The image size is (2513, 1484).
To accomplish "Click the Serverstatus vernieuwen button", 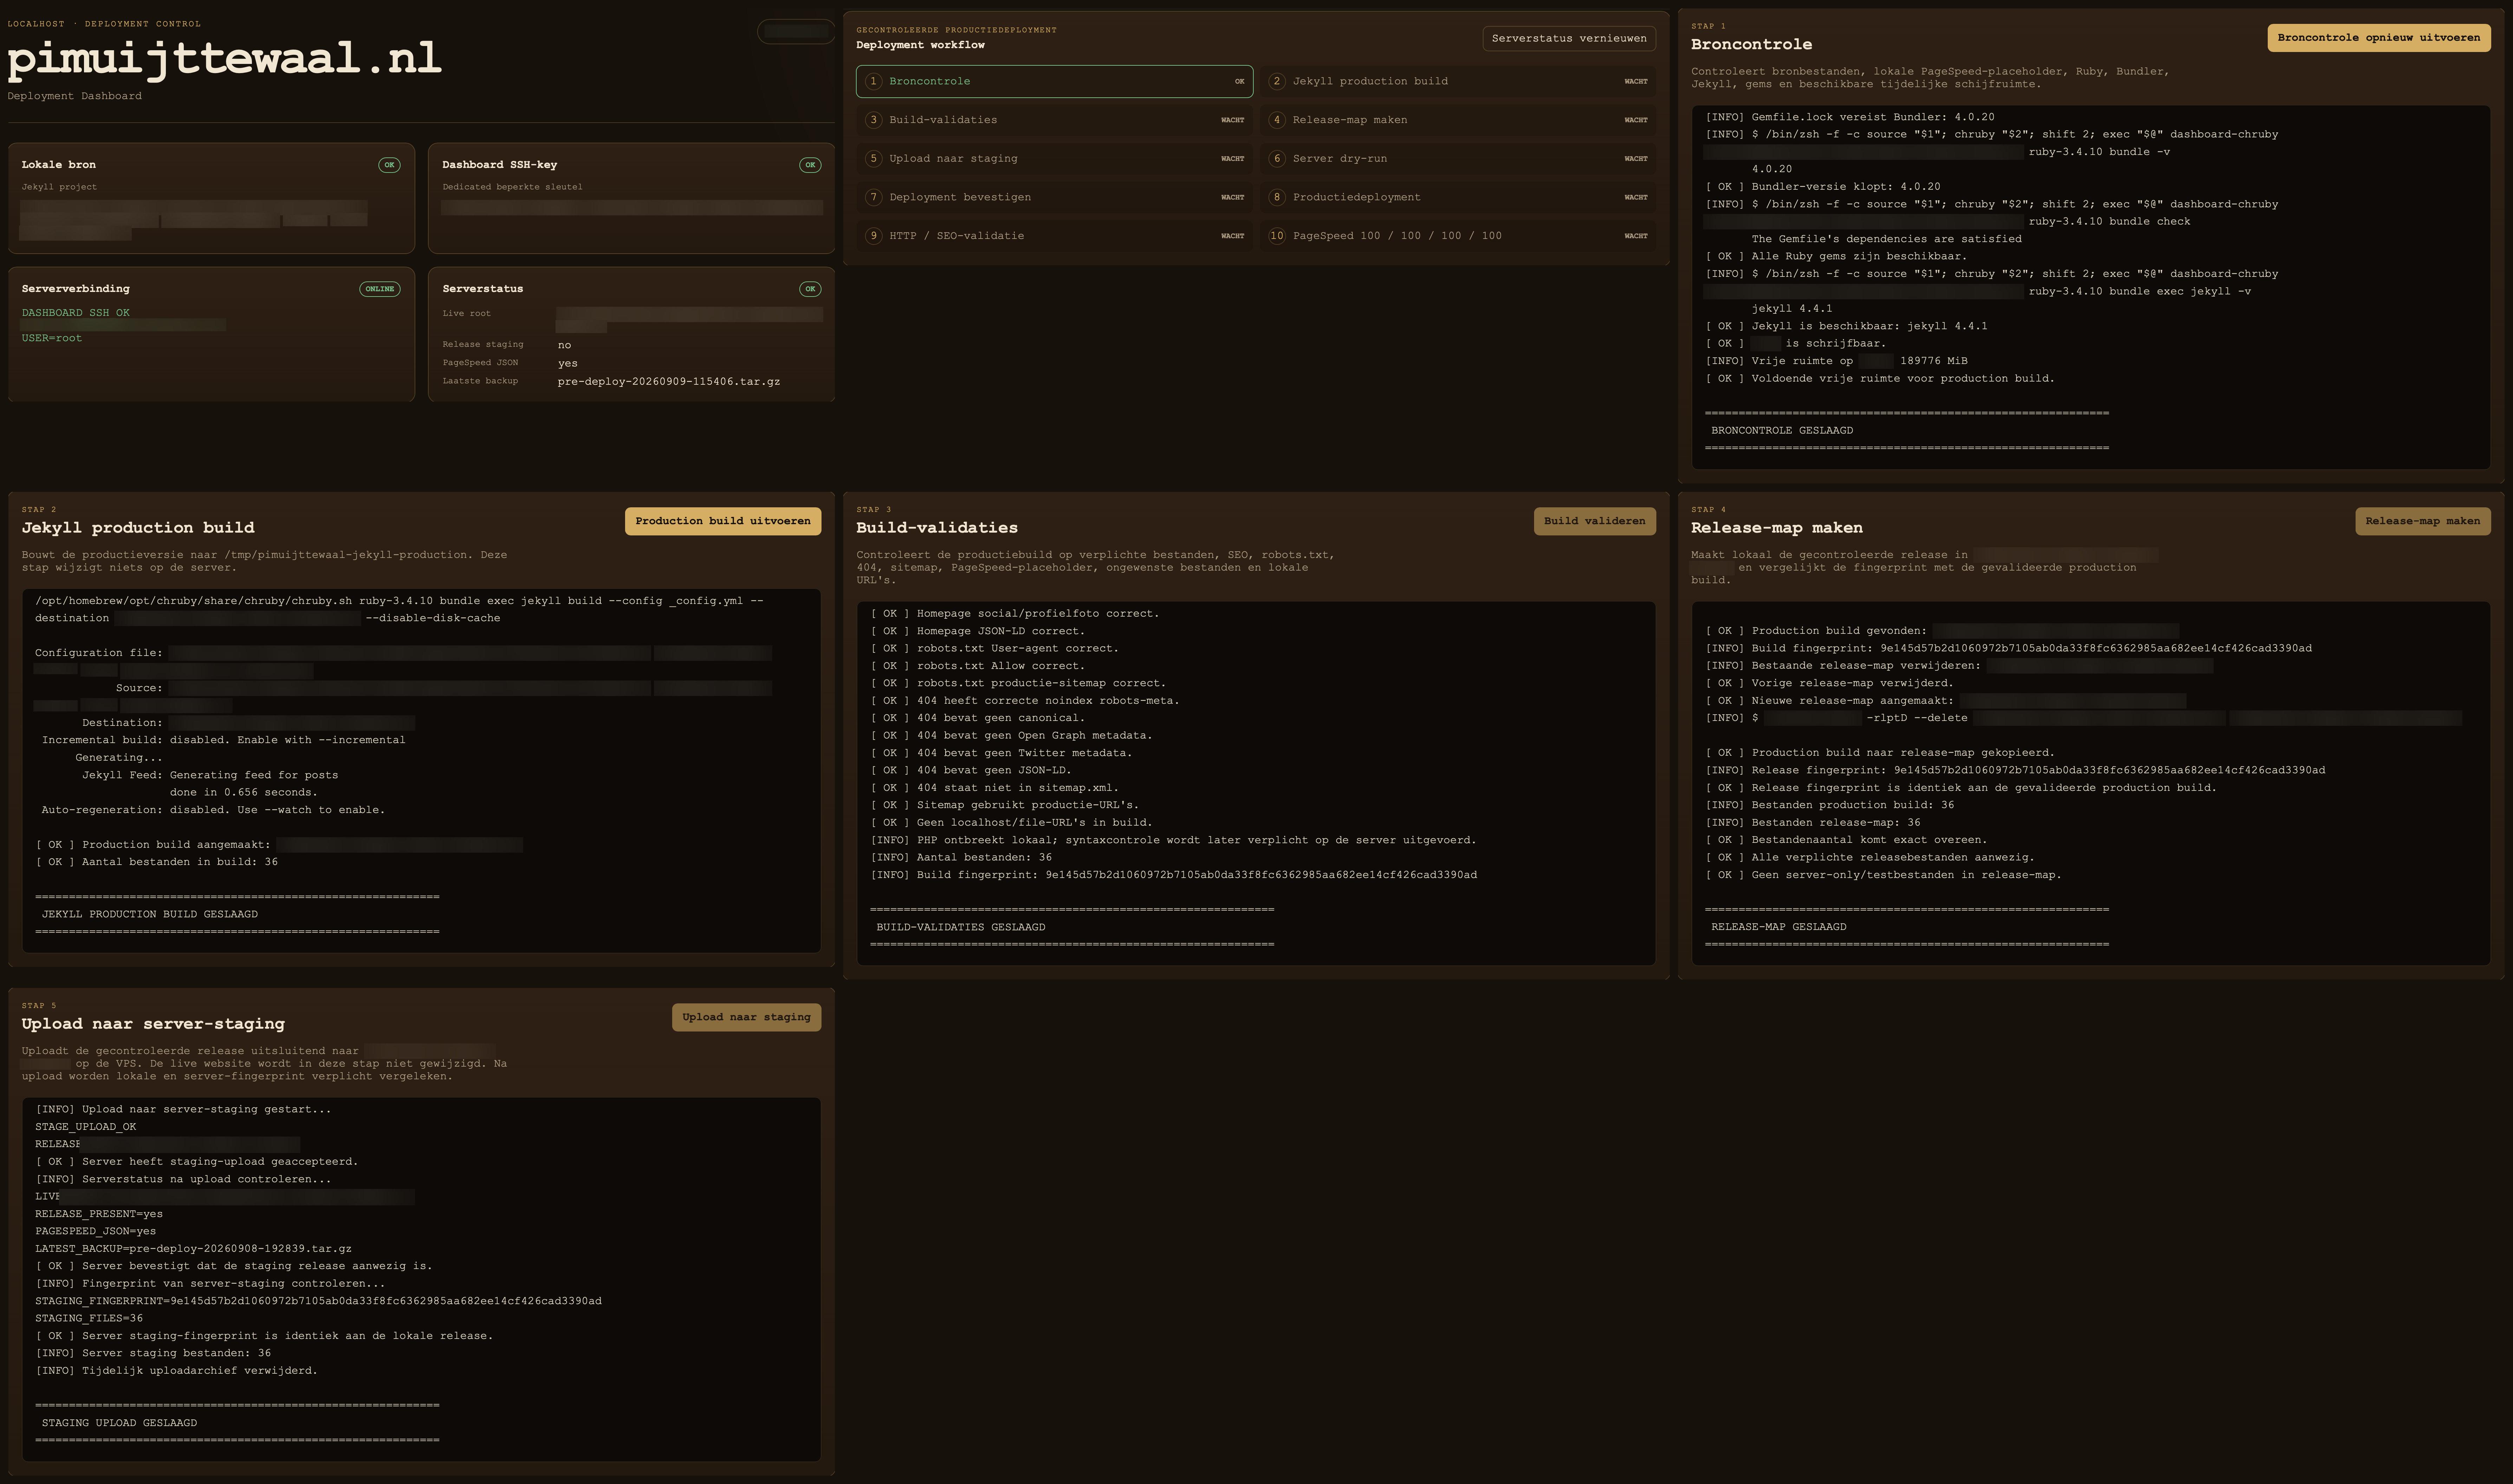I will [1569, 38].
